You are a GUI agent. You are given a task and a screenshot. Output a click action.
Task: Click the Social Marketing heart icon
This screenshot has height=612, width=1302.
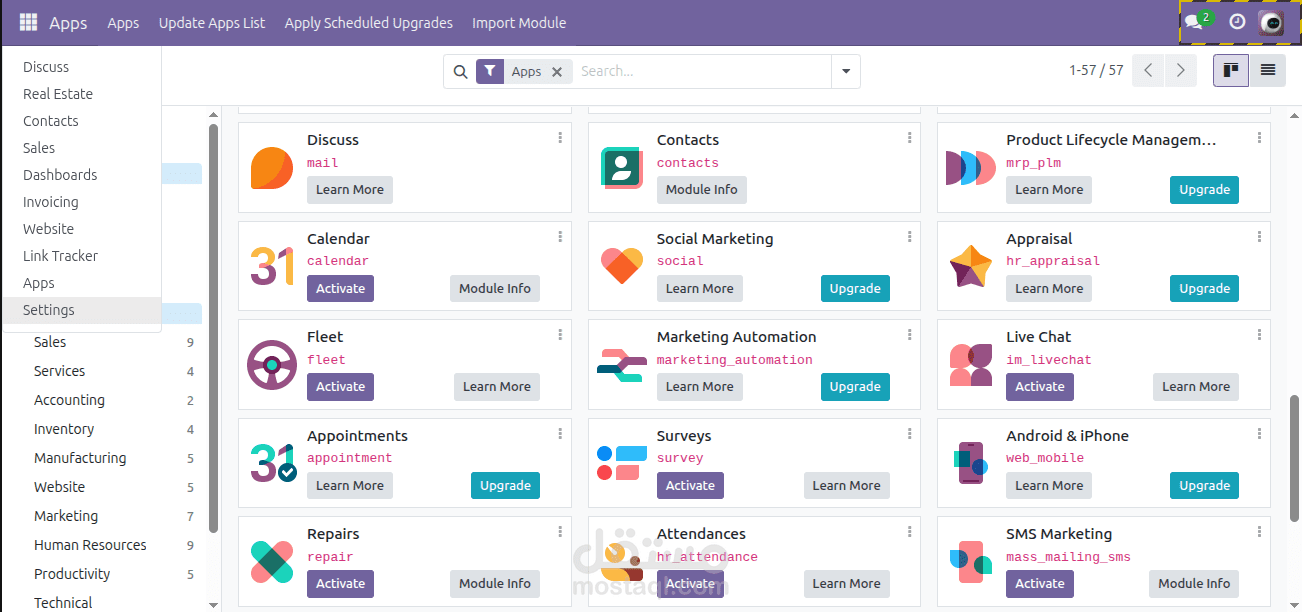(621, 266)
